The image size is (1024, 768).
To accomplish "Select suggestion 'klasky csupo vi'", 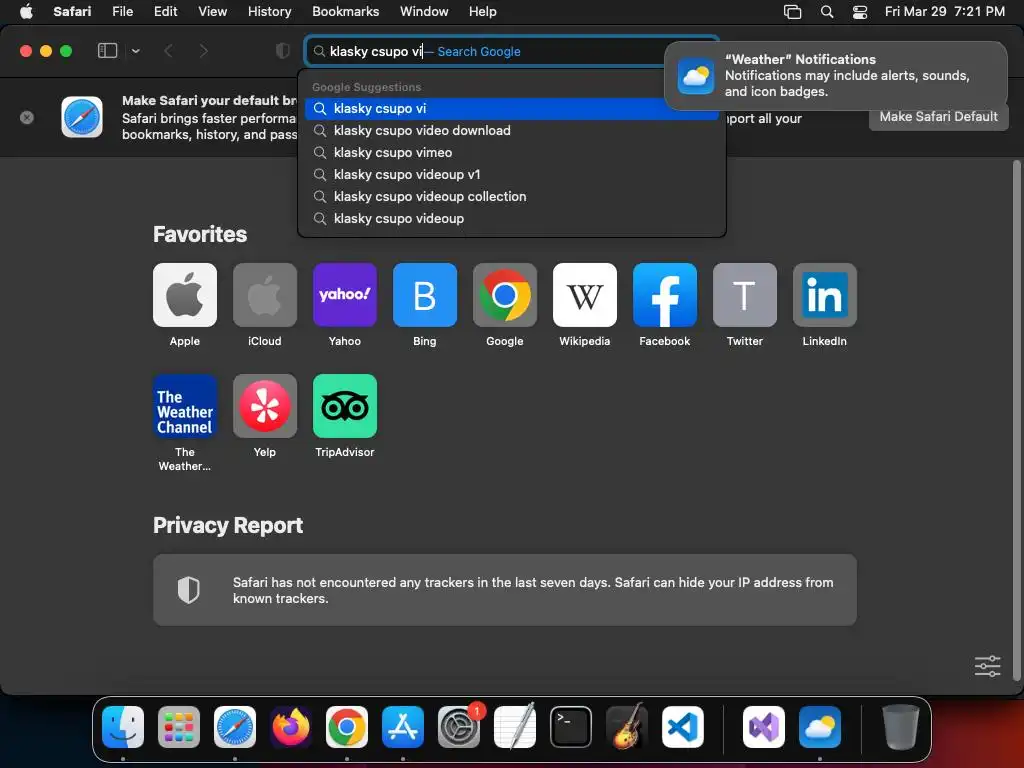I will [511, 108].
